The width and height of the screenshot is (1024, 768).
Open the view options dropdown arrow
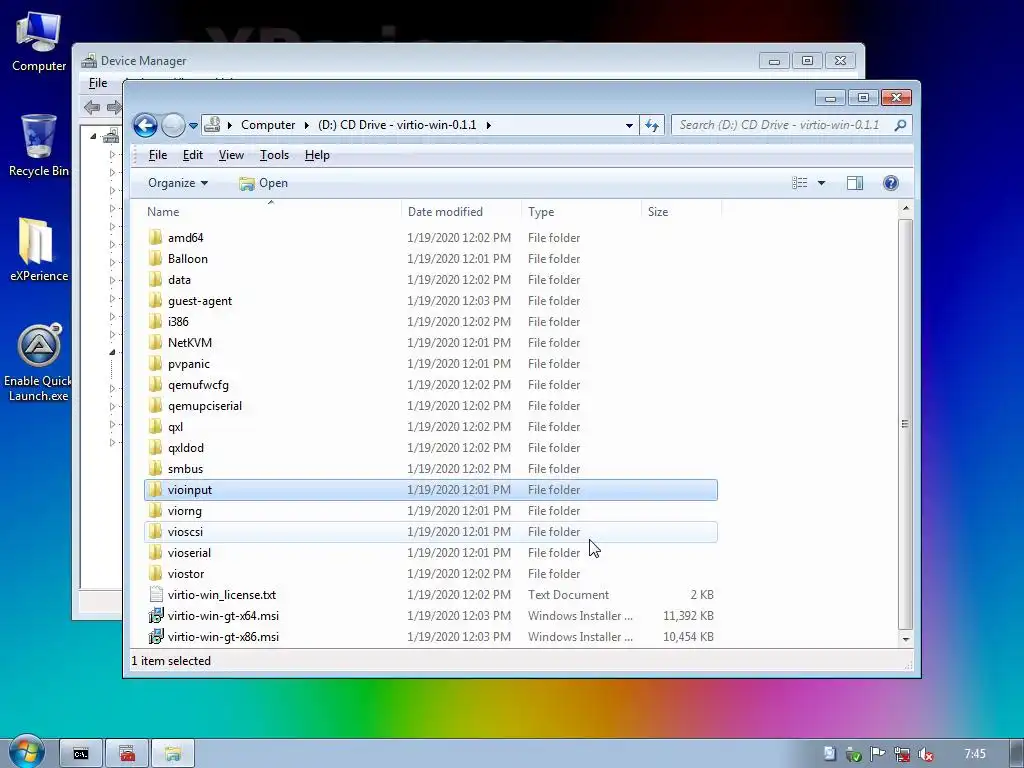click(821, 183)
